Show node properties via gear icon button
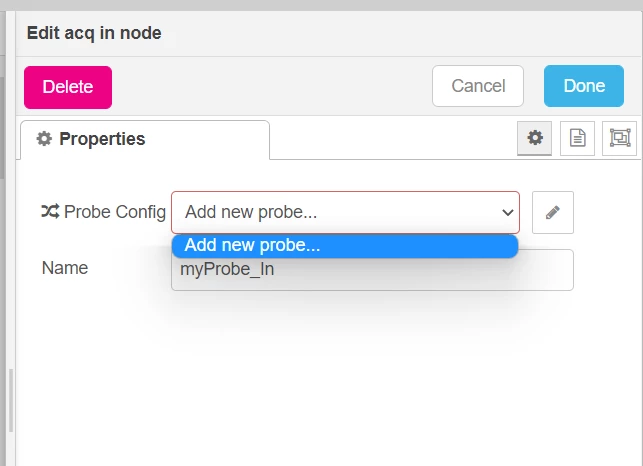This screenshot has width=643, height=466. coord(534,138)
